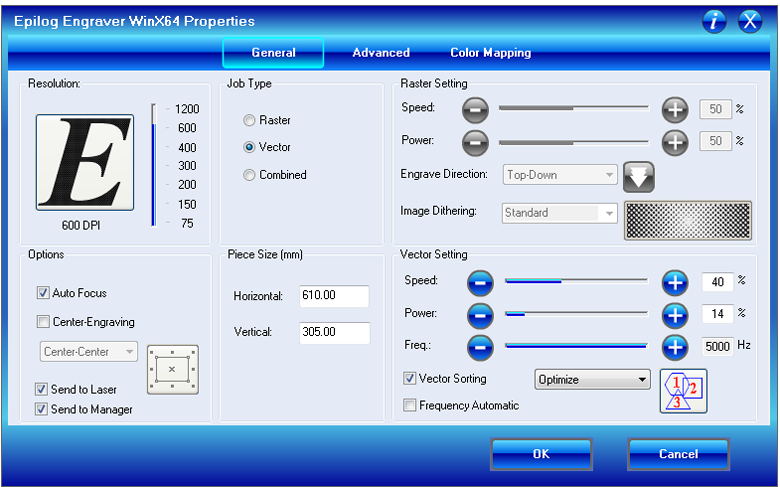Click the Raster Power slider track
This screenshot has height=487, width=780.
coord(574,143)
